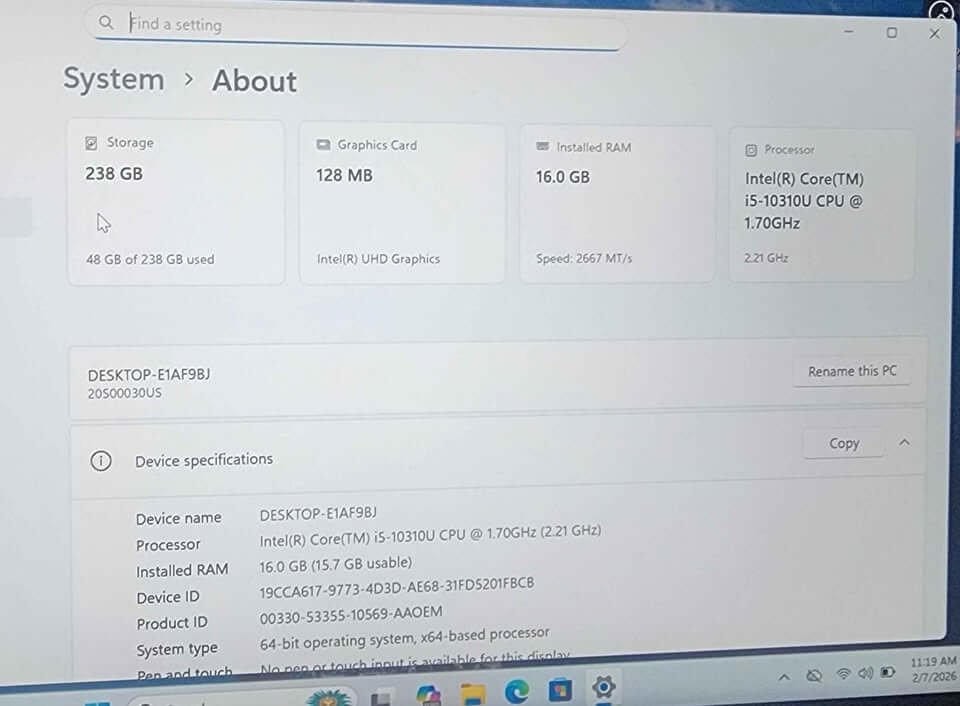Screen dimensions: 960x706
Task: Open Microsoft Store from the taskbar
Action: [x=560, y=689]
